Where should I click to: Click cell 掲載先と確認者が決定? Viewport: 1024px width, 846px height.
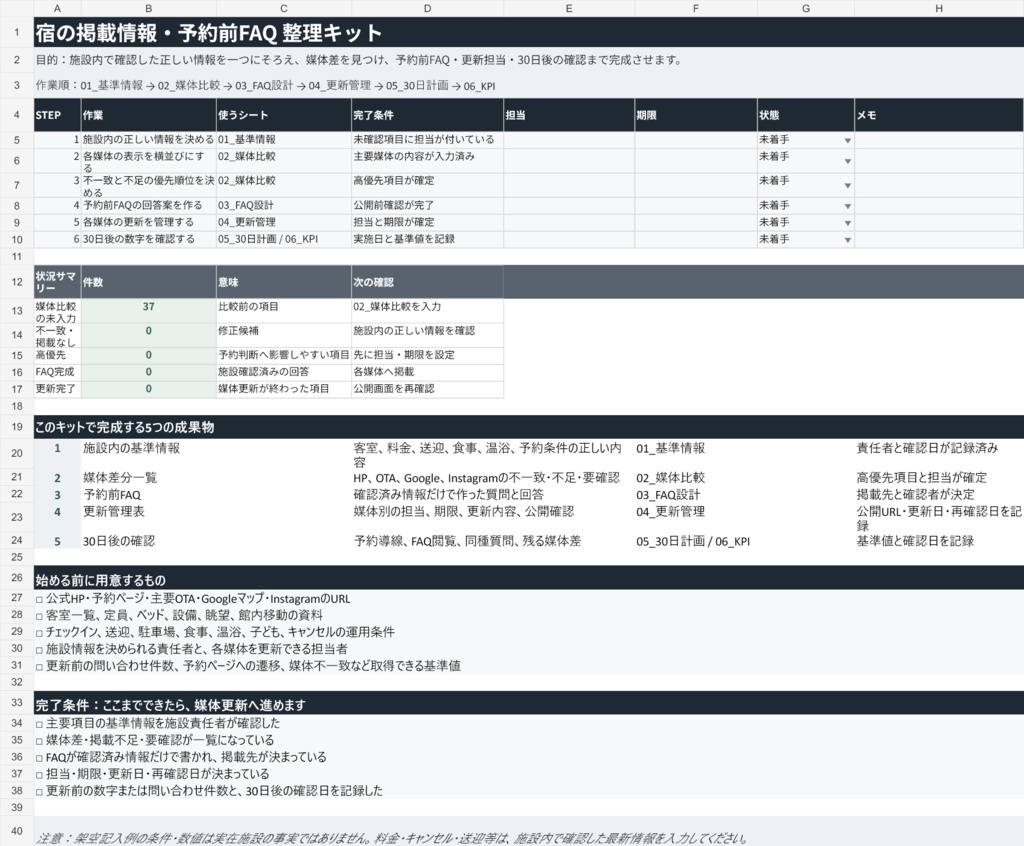click(938, 495)
